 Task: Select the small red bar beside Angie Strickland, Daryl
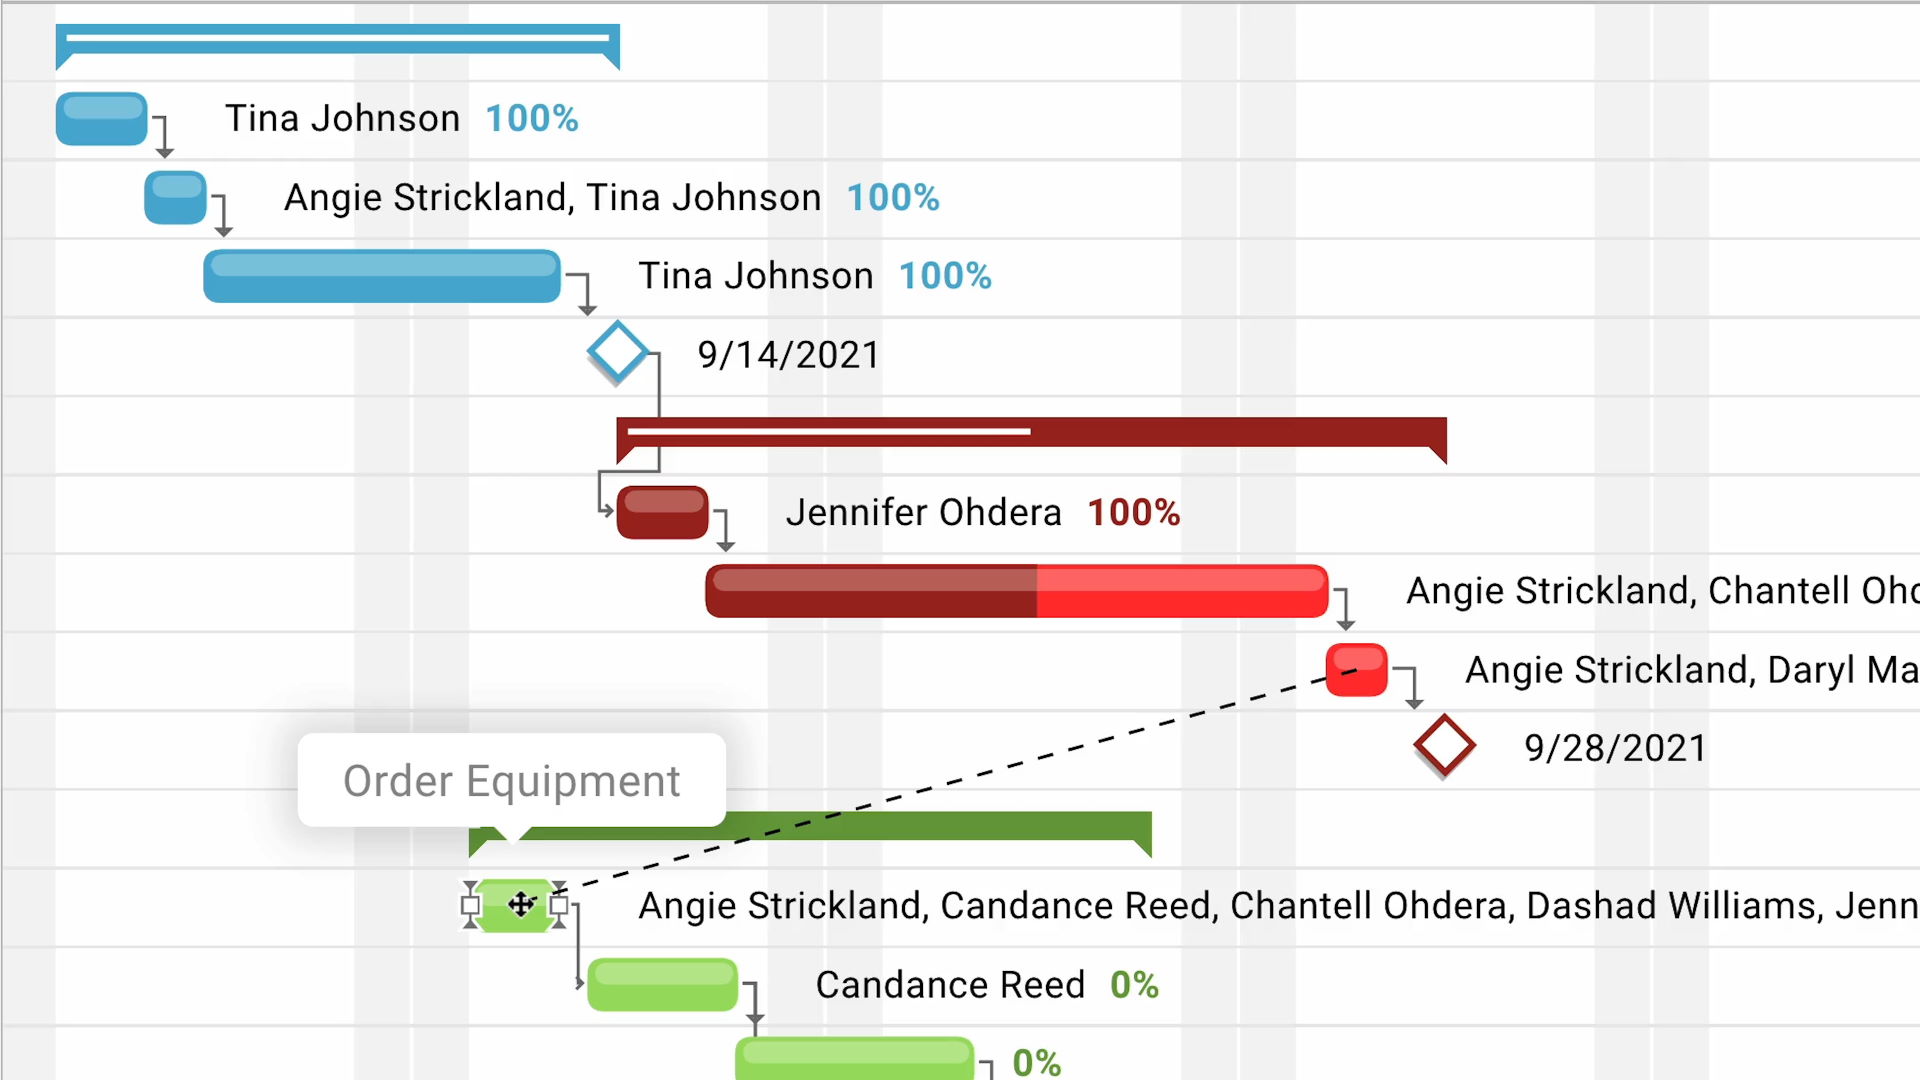click(x=1356, y=669)
